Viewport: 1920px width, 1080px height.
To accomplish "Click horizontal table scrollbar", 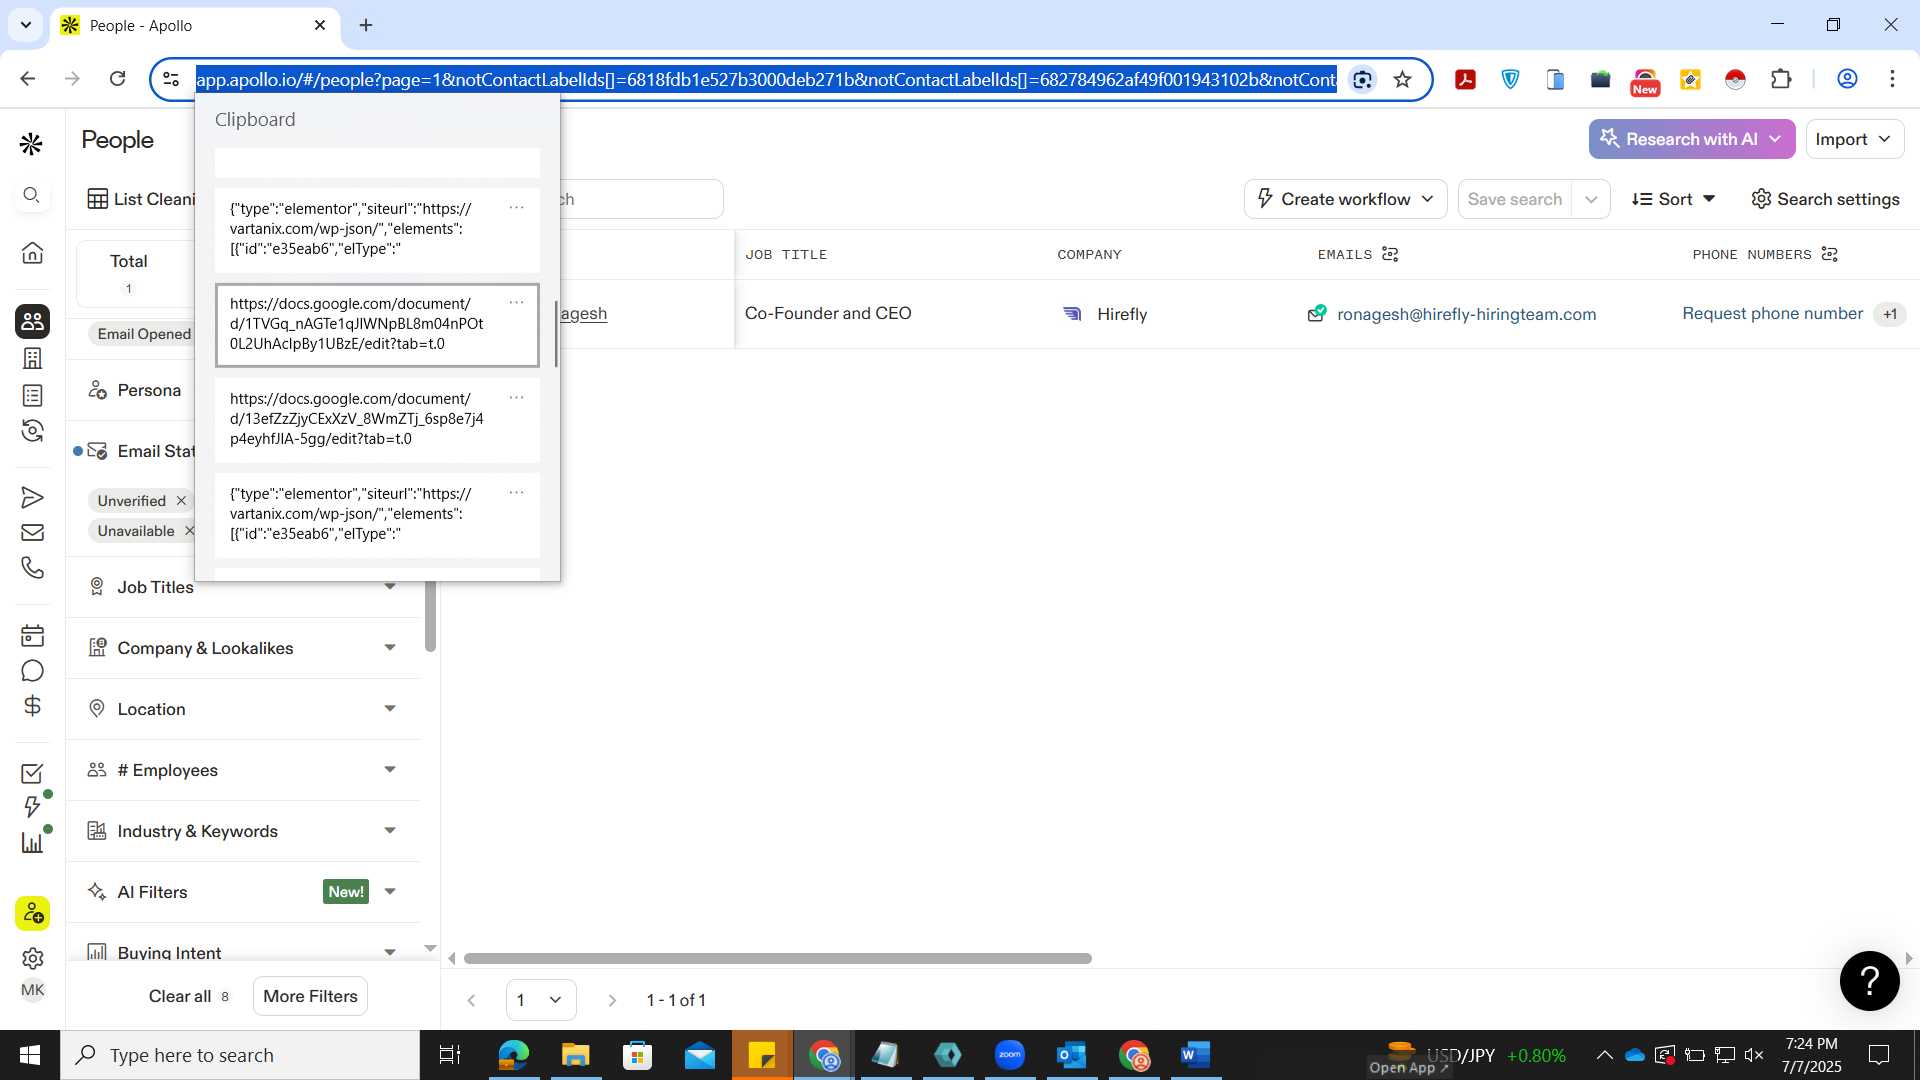I will (x=777, y=958).
